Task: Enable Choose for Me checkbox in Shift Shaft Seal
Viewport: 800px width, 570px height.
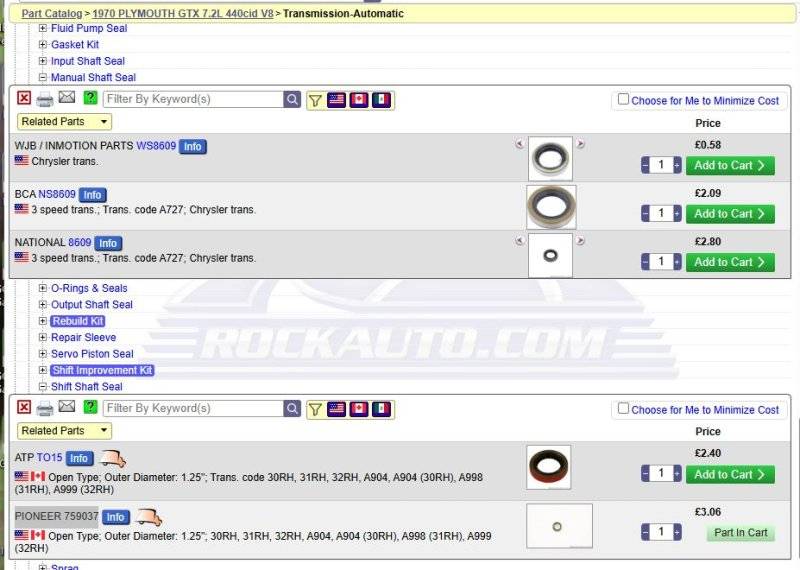Action: pos(623,408)
